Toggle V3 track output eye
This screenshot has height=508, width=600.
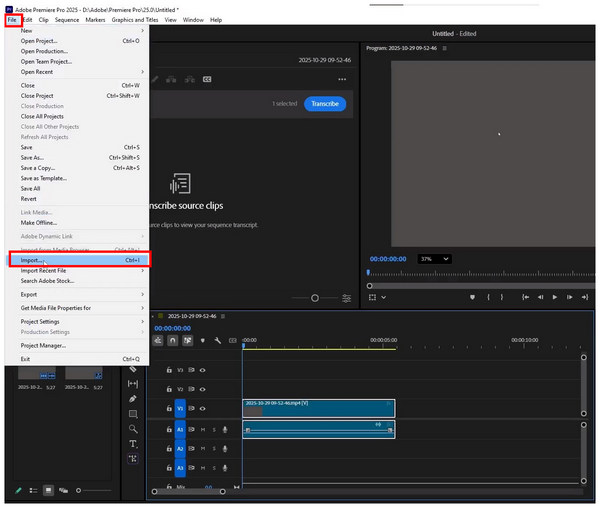[x=202, y=370]
